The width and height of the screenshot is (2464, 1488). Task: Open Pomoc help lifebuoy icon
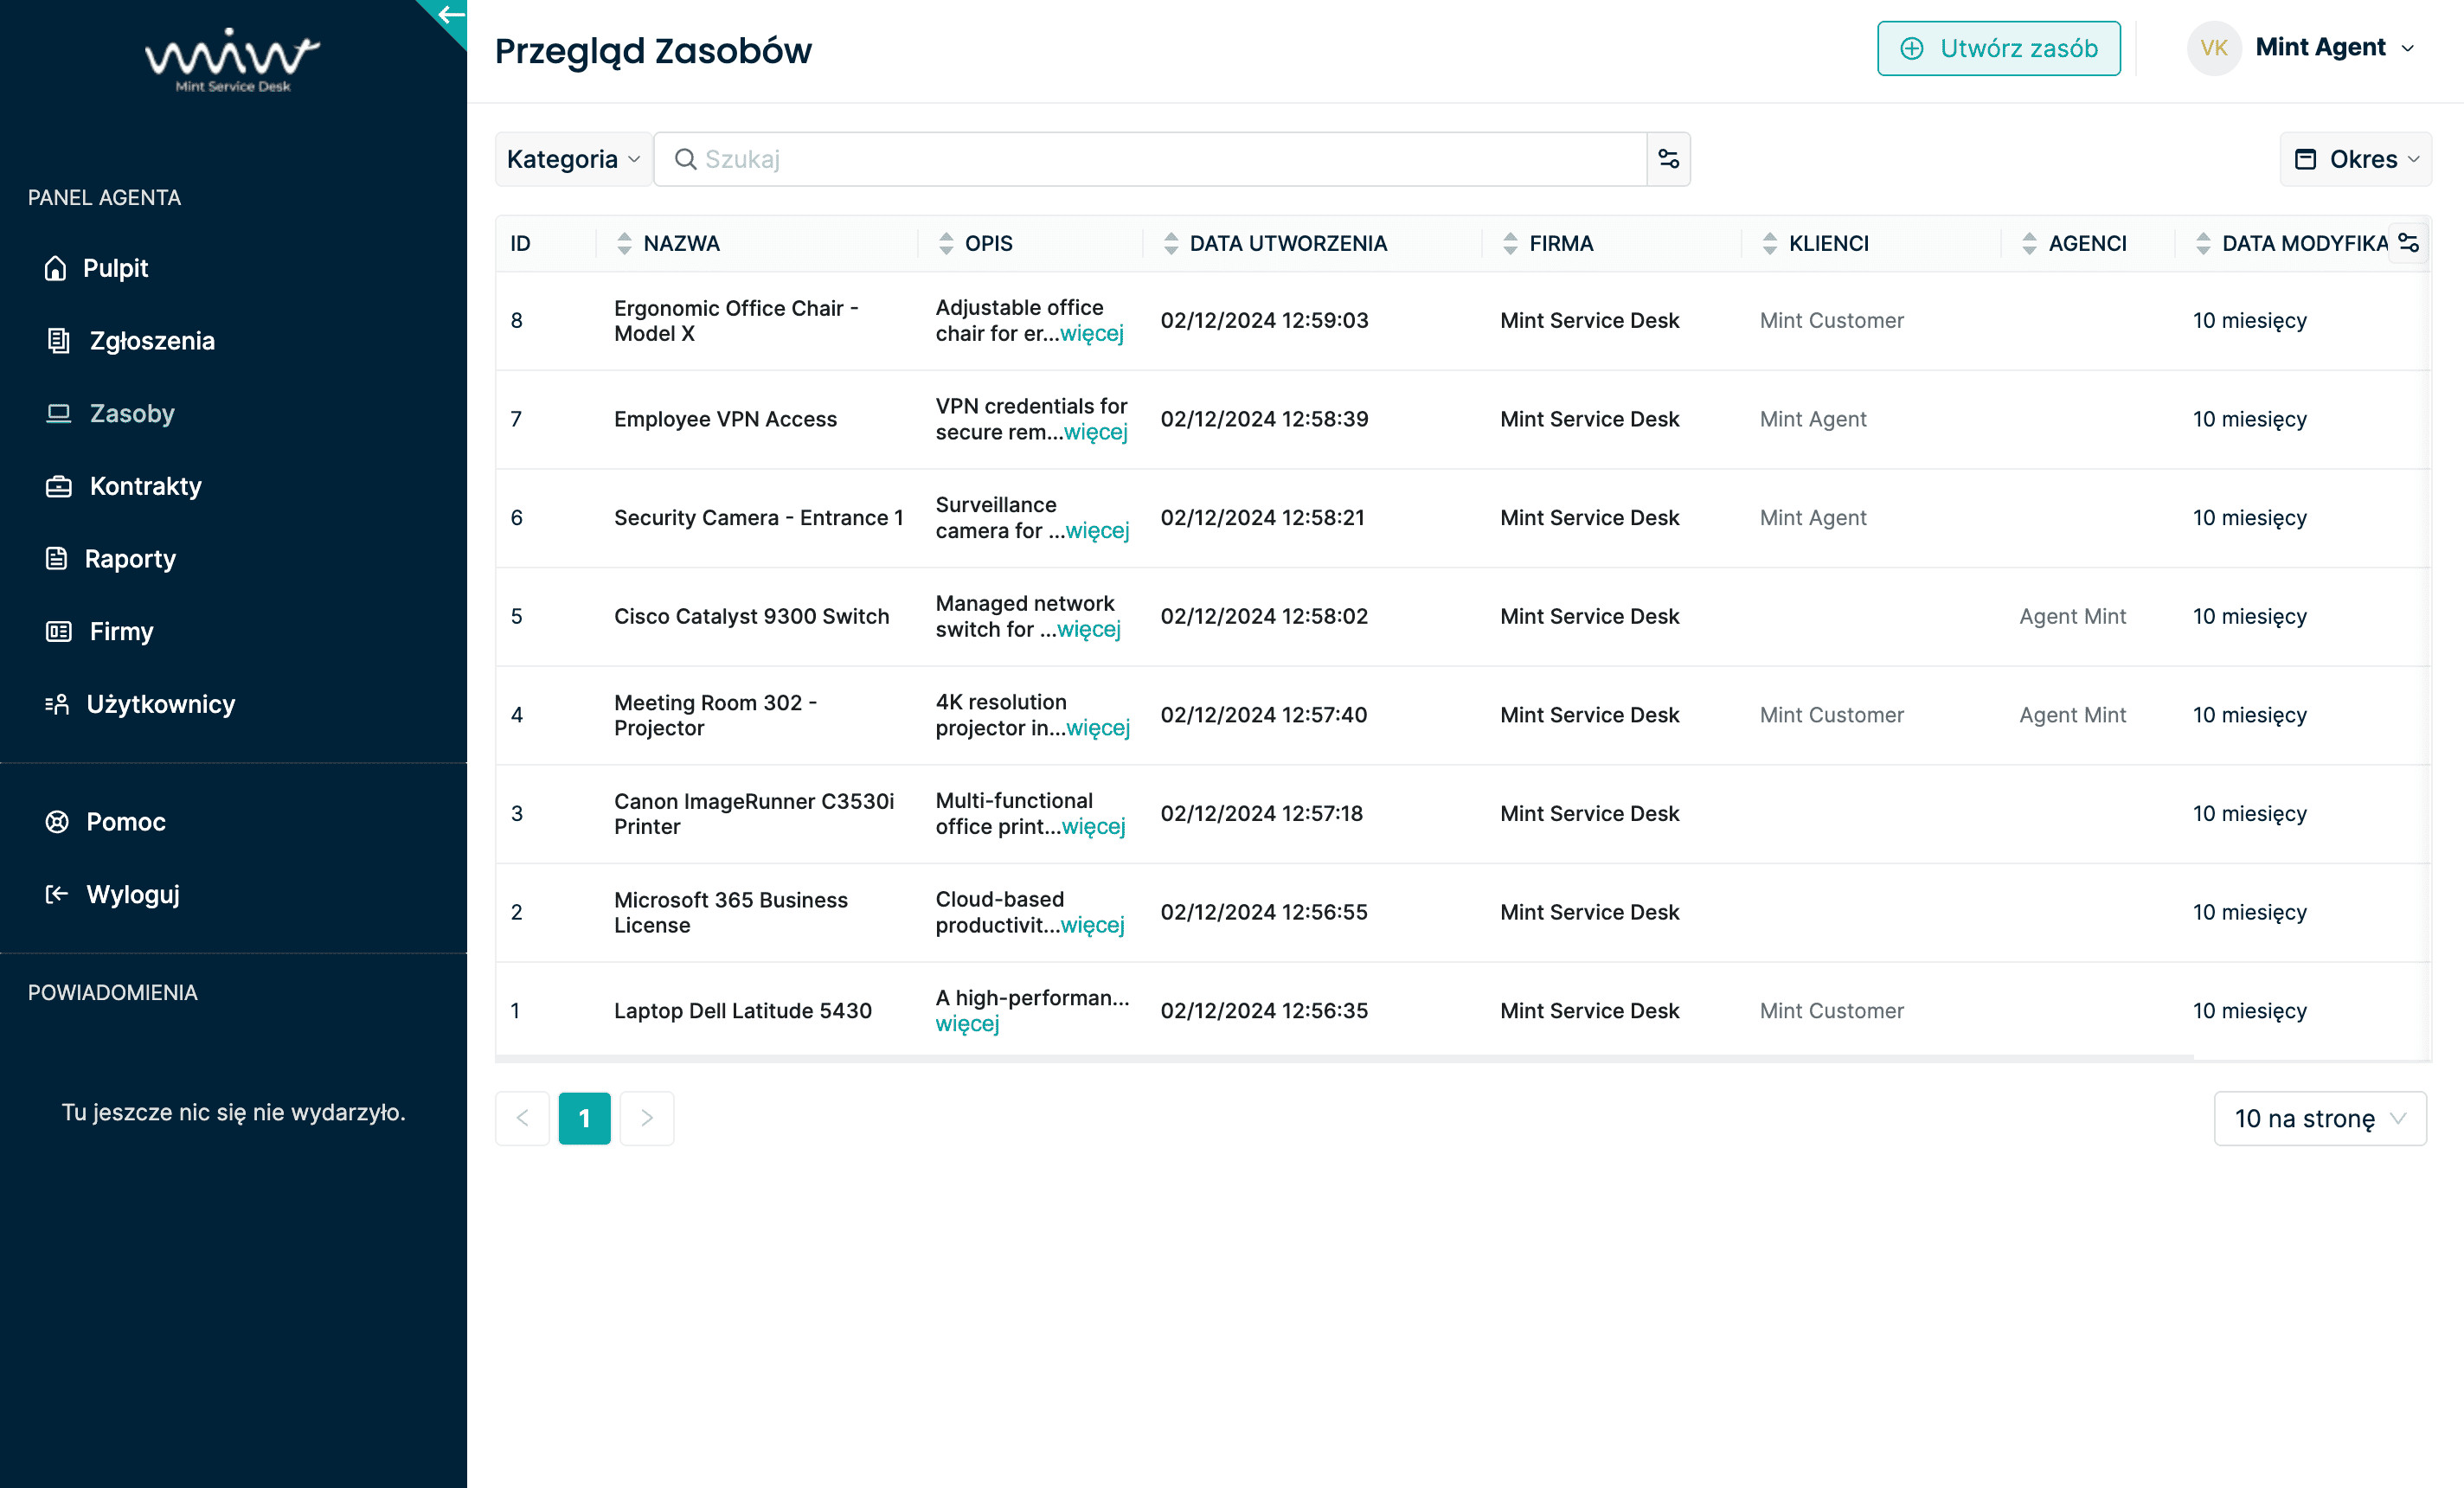tap(57, 822)
